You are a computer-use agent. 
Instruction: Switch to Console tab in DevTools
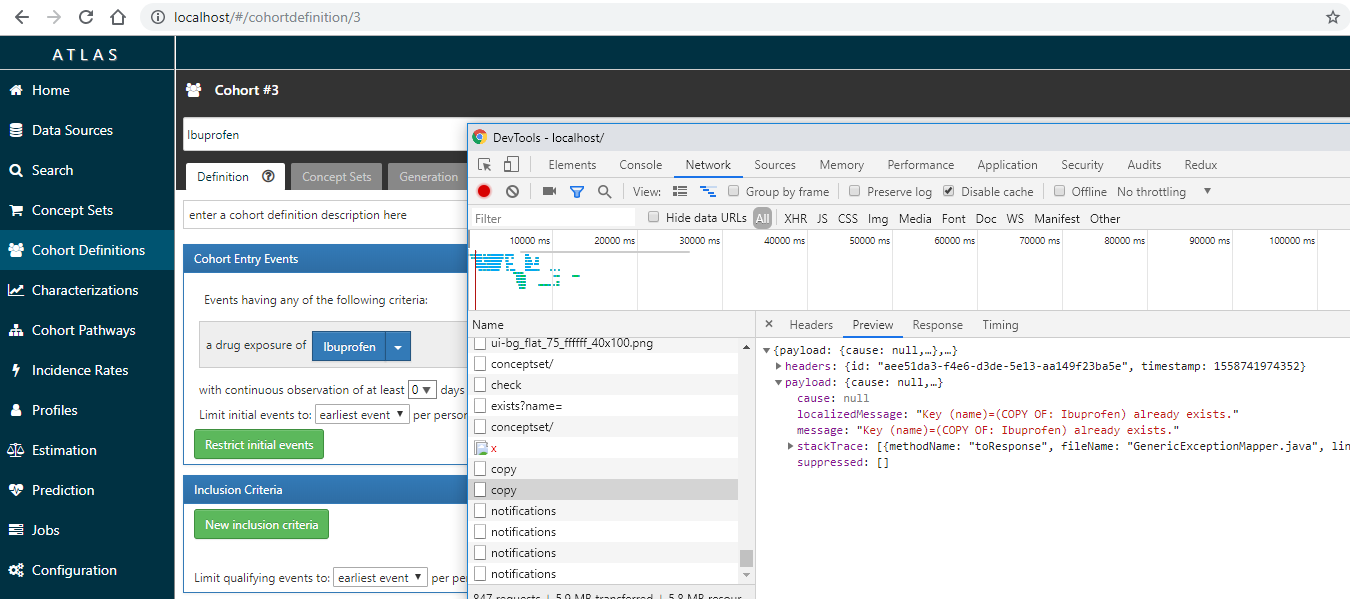click(x=641, y=165)
